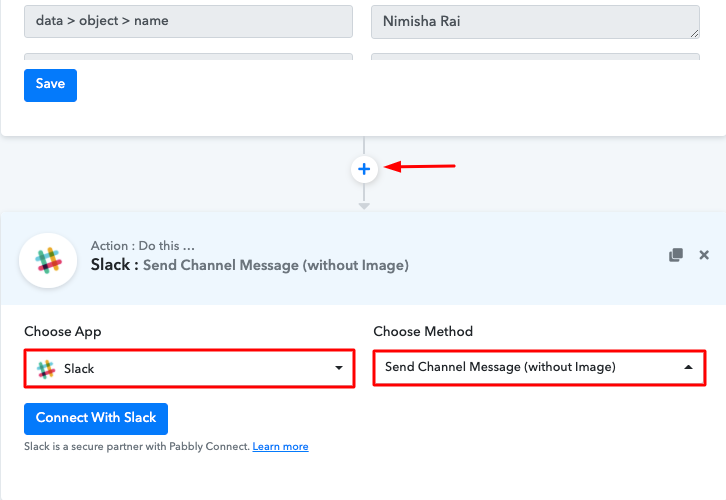The width and height of the screenshot is (726, 500).
Task: Click the 'Action : Do this ...' label
Action: 143,245
